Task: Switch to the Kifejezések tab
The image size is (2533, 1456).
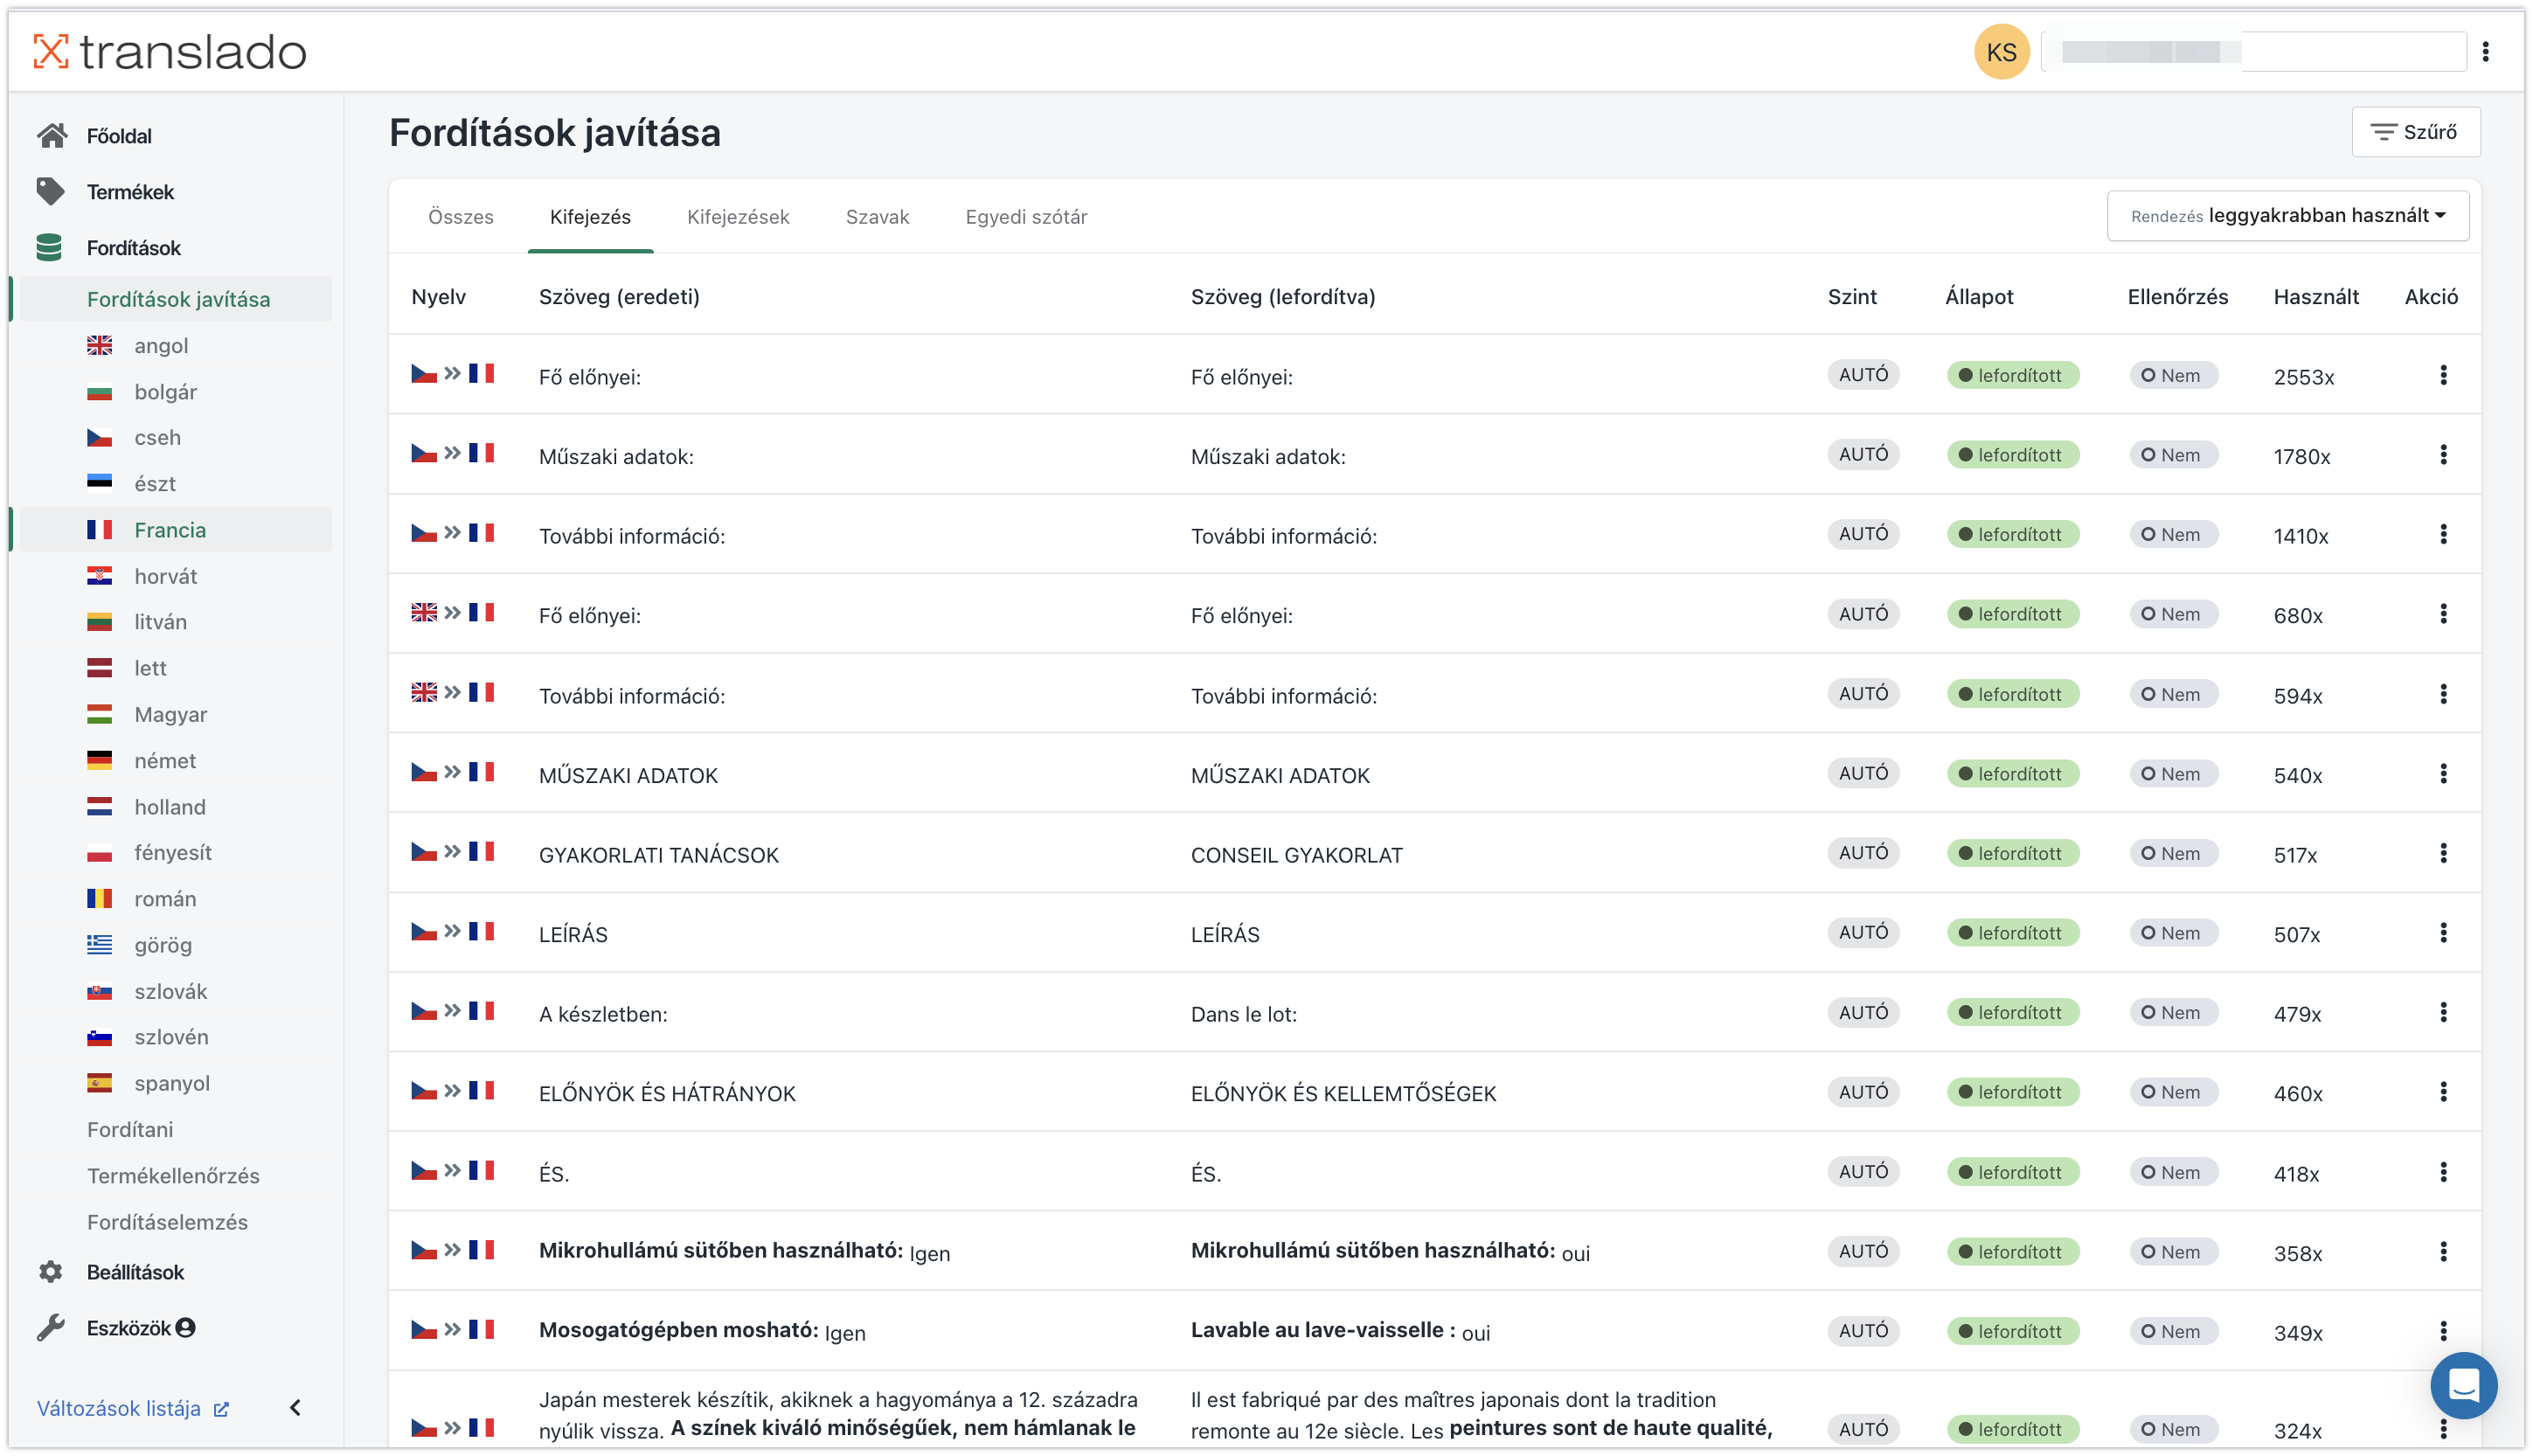Action: 738,217
